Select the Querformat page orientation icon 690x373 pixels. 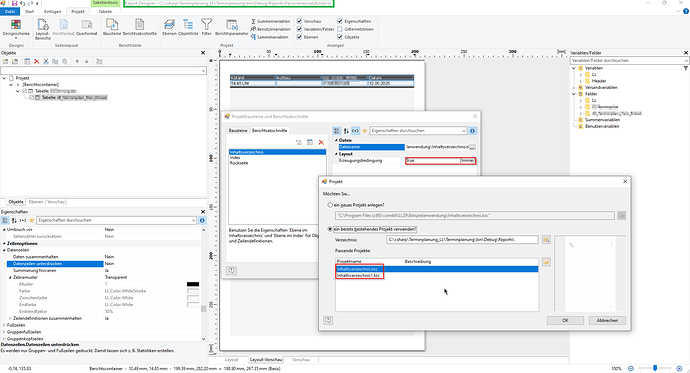87,27
